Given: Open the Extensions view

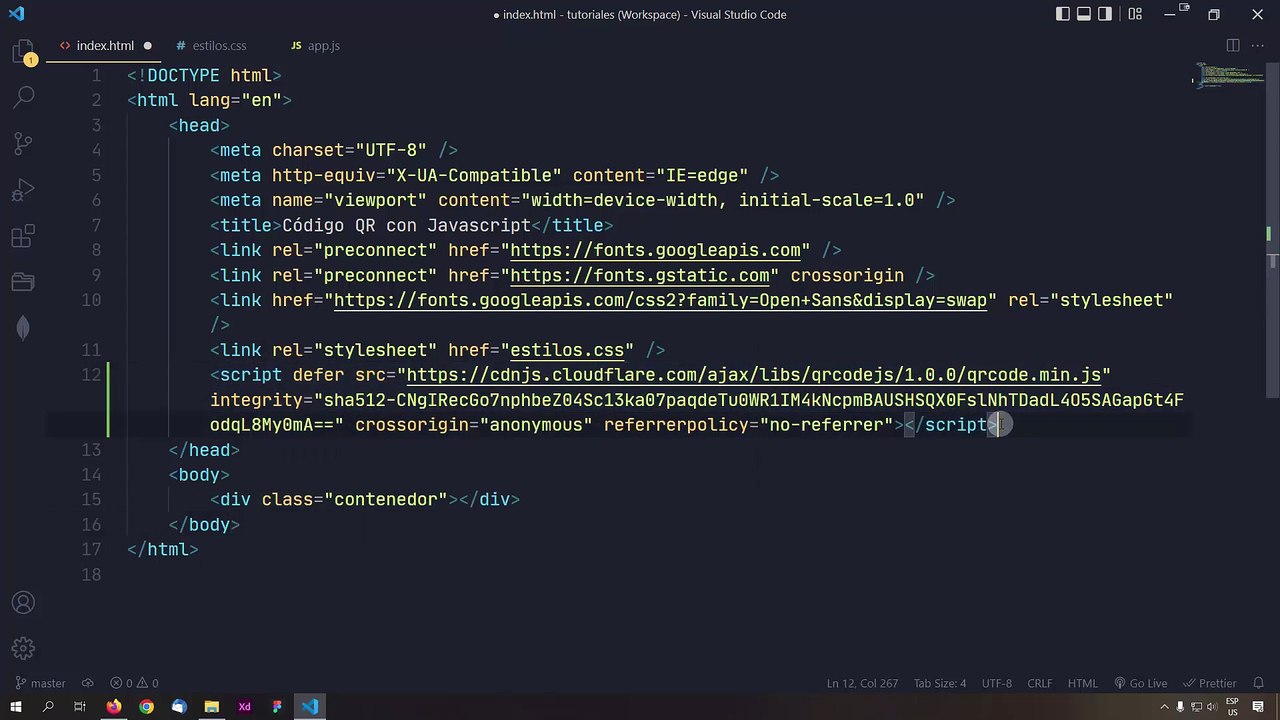Looking at the screenshot, I should click(24, 237).
